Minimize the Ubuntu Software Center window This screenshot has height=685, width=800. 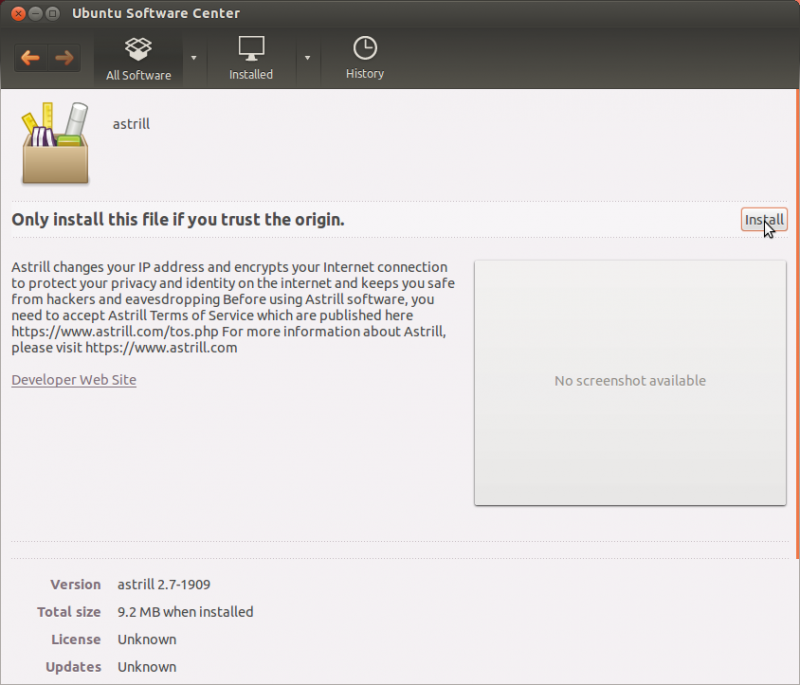tap(35, 13)
